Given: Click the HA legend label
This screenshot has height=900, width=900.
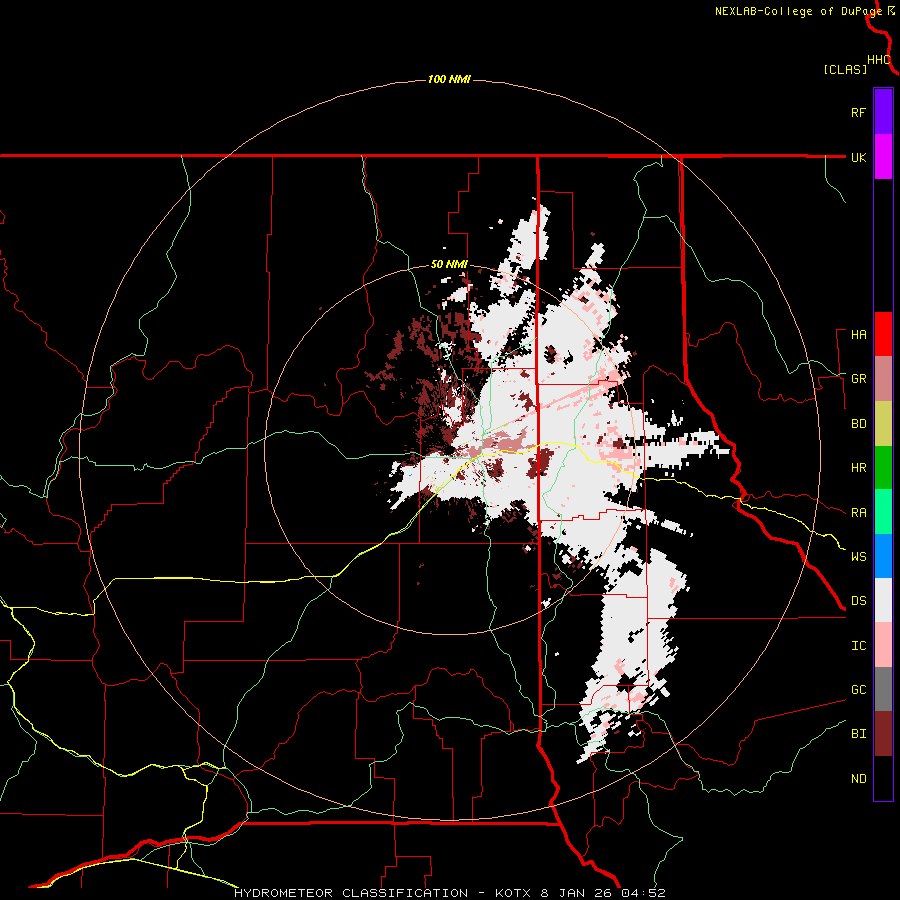Looking at the screenshot, I should point(858,335).
